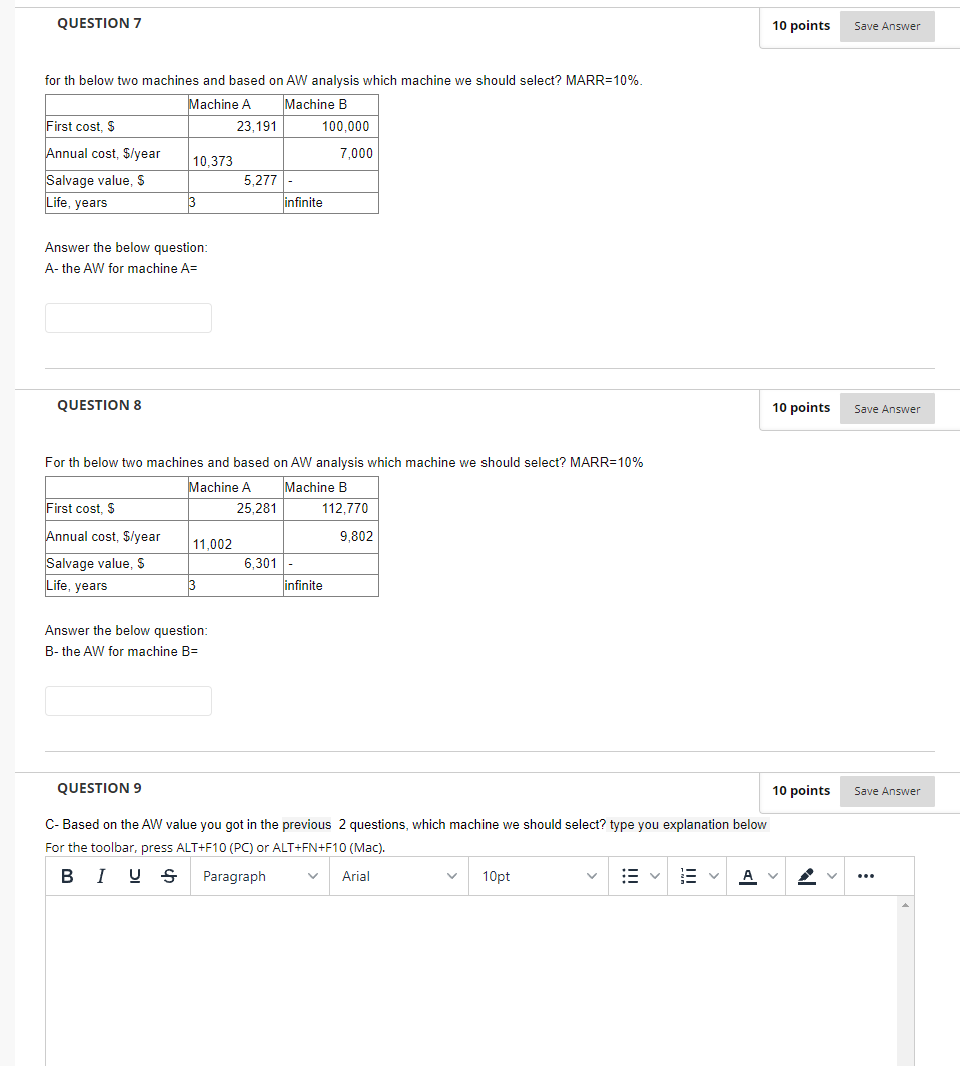Open the Arial font family dropdown
This screenshot has width=960, height=1066.
point(399,876)
